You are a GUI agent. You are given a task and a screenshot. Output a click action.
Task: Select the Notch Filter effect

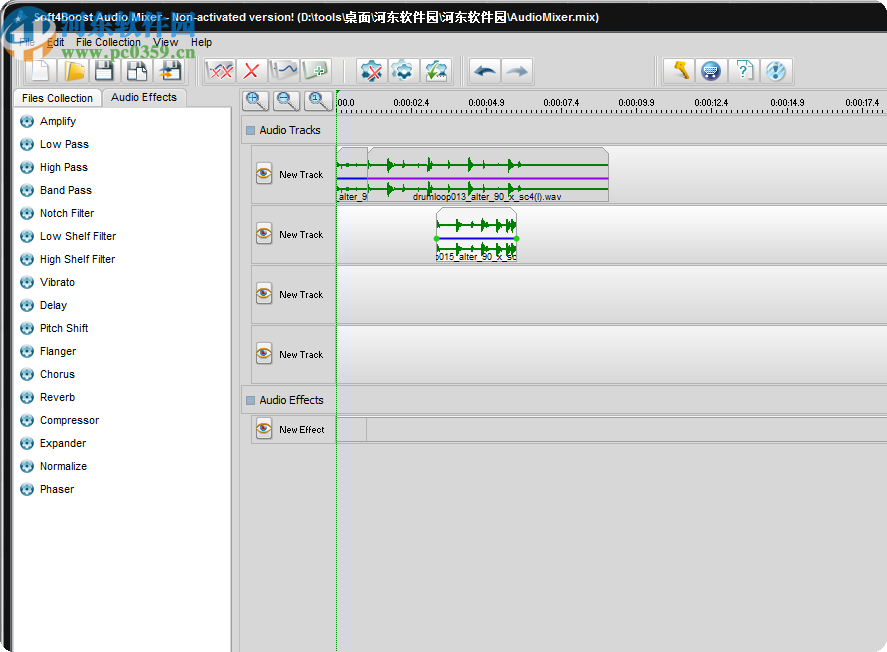point(67,213)
